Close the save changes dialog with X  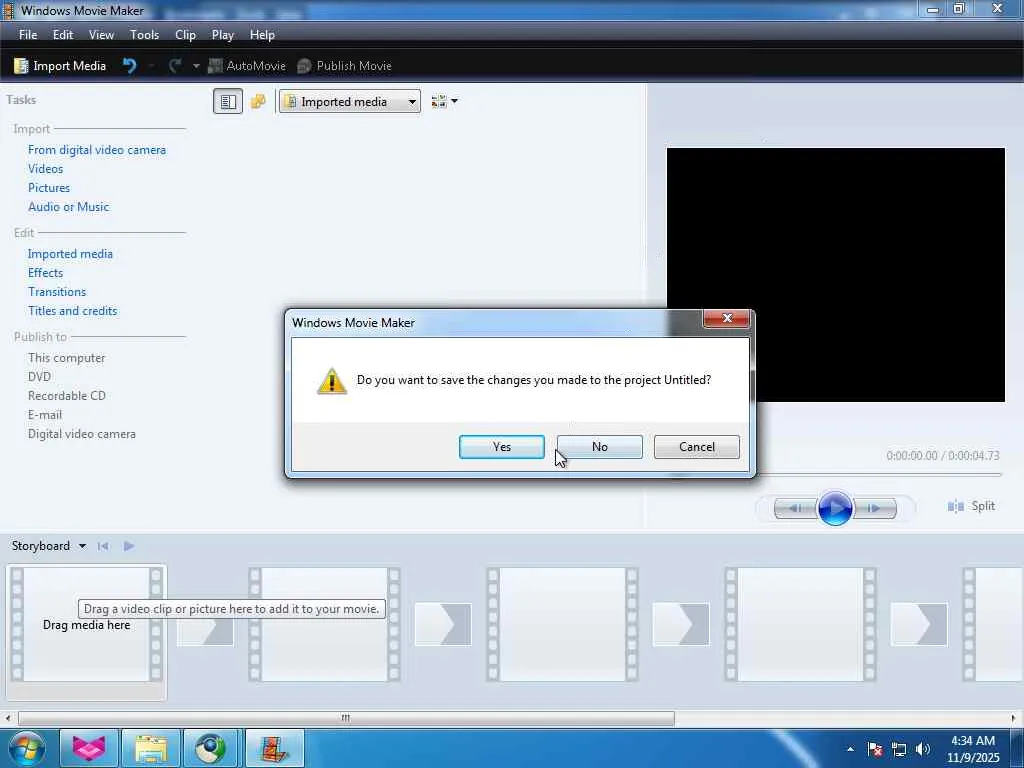point(726,318)
